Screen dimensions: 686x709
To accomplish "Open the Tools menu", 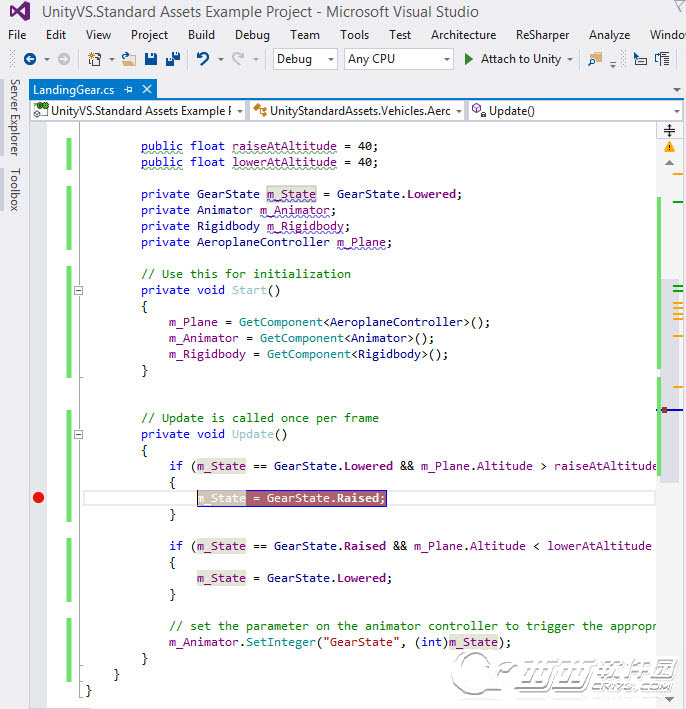I will point(355,35).
